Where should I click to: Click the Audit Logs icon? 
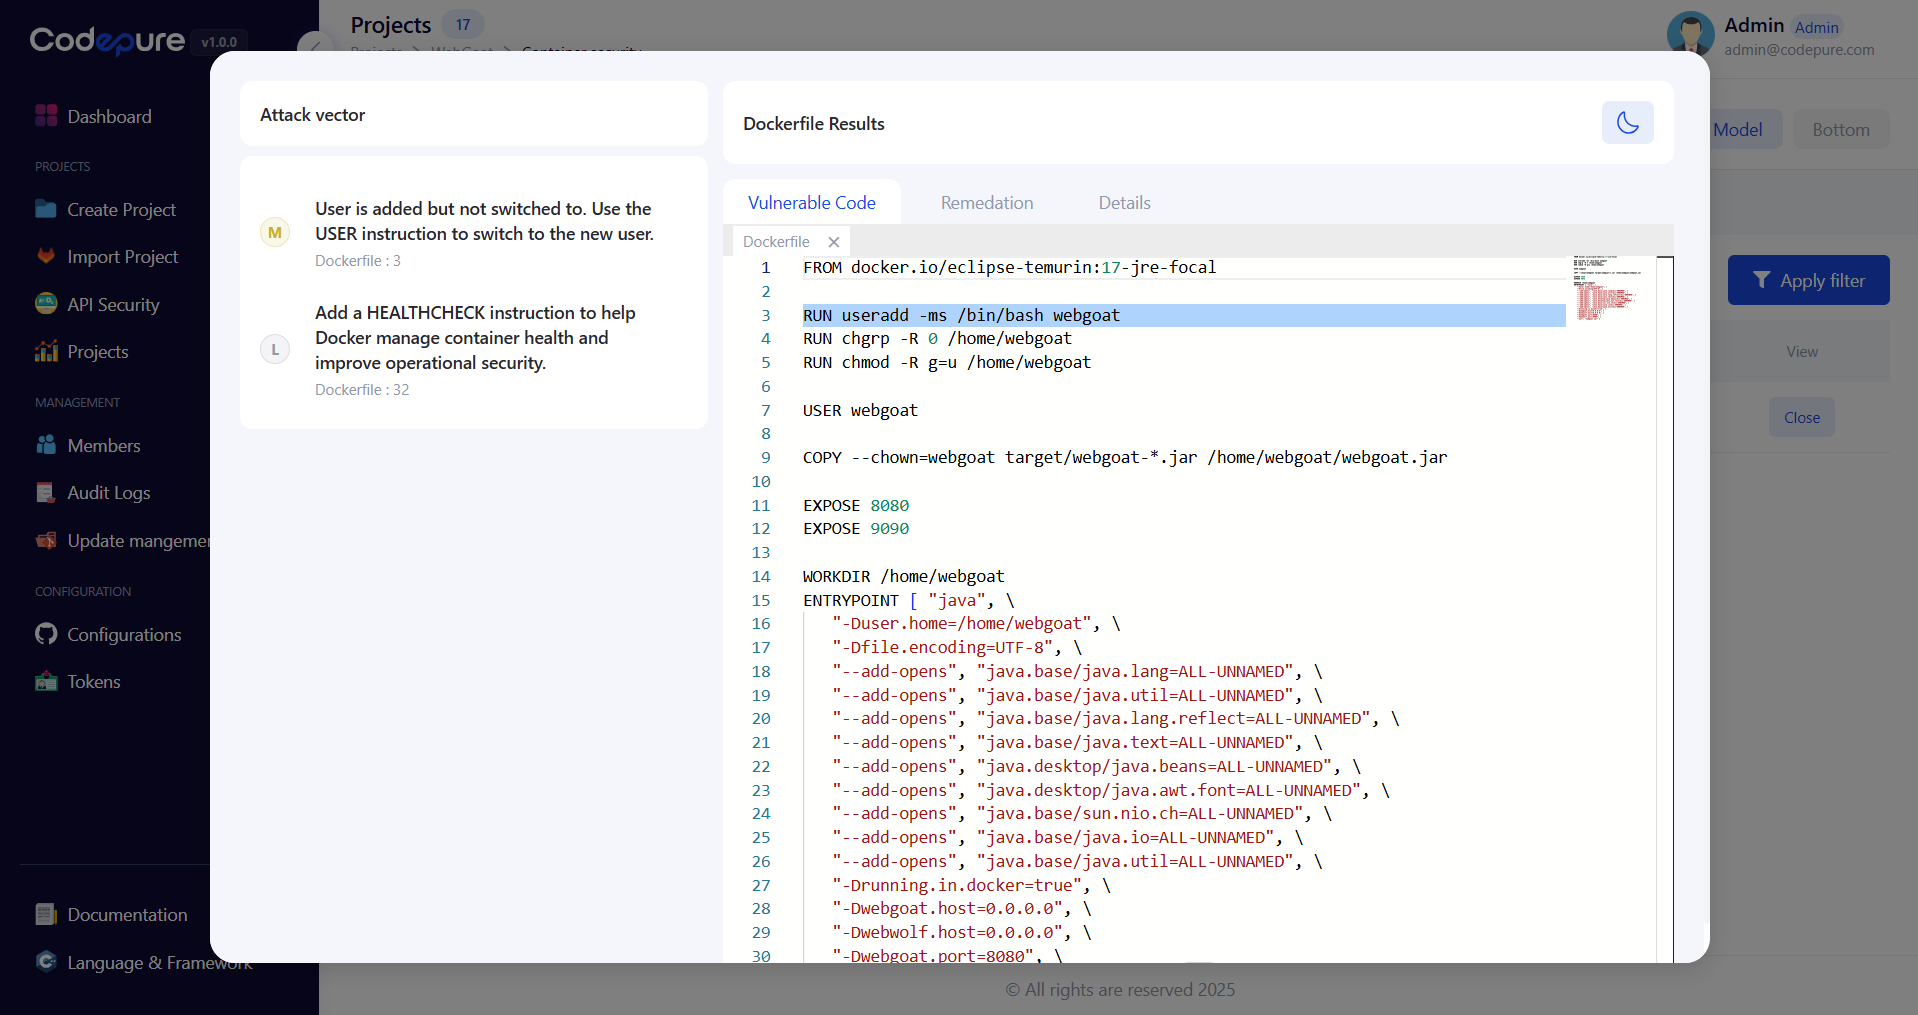pyautogui.click(x=46, y=492)
